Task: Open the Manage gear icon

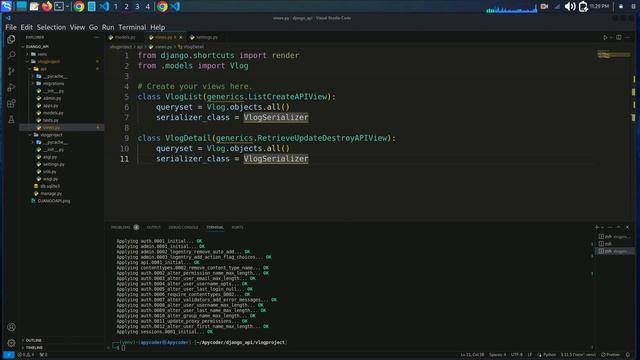Action: (11, 343)
